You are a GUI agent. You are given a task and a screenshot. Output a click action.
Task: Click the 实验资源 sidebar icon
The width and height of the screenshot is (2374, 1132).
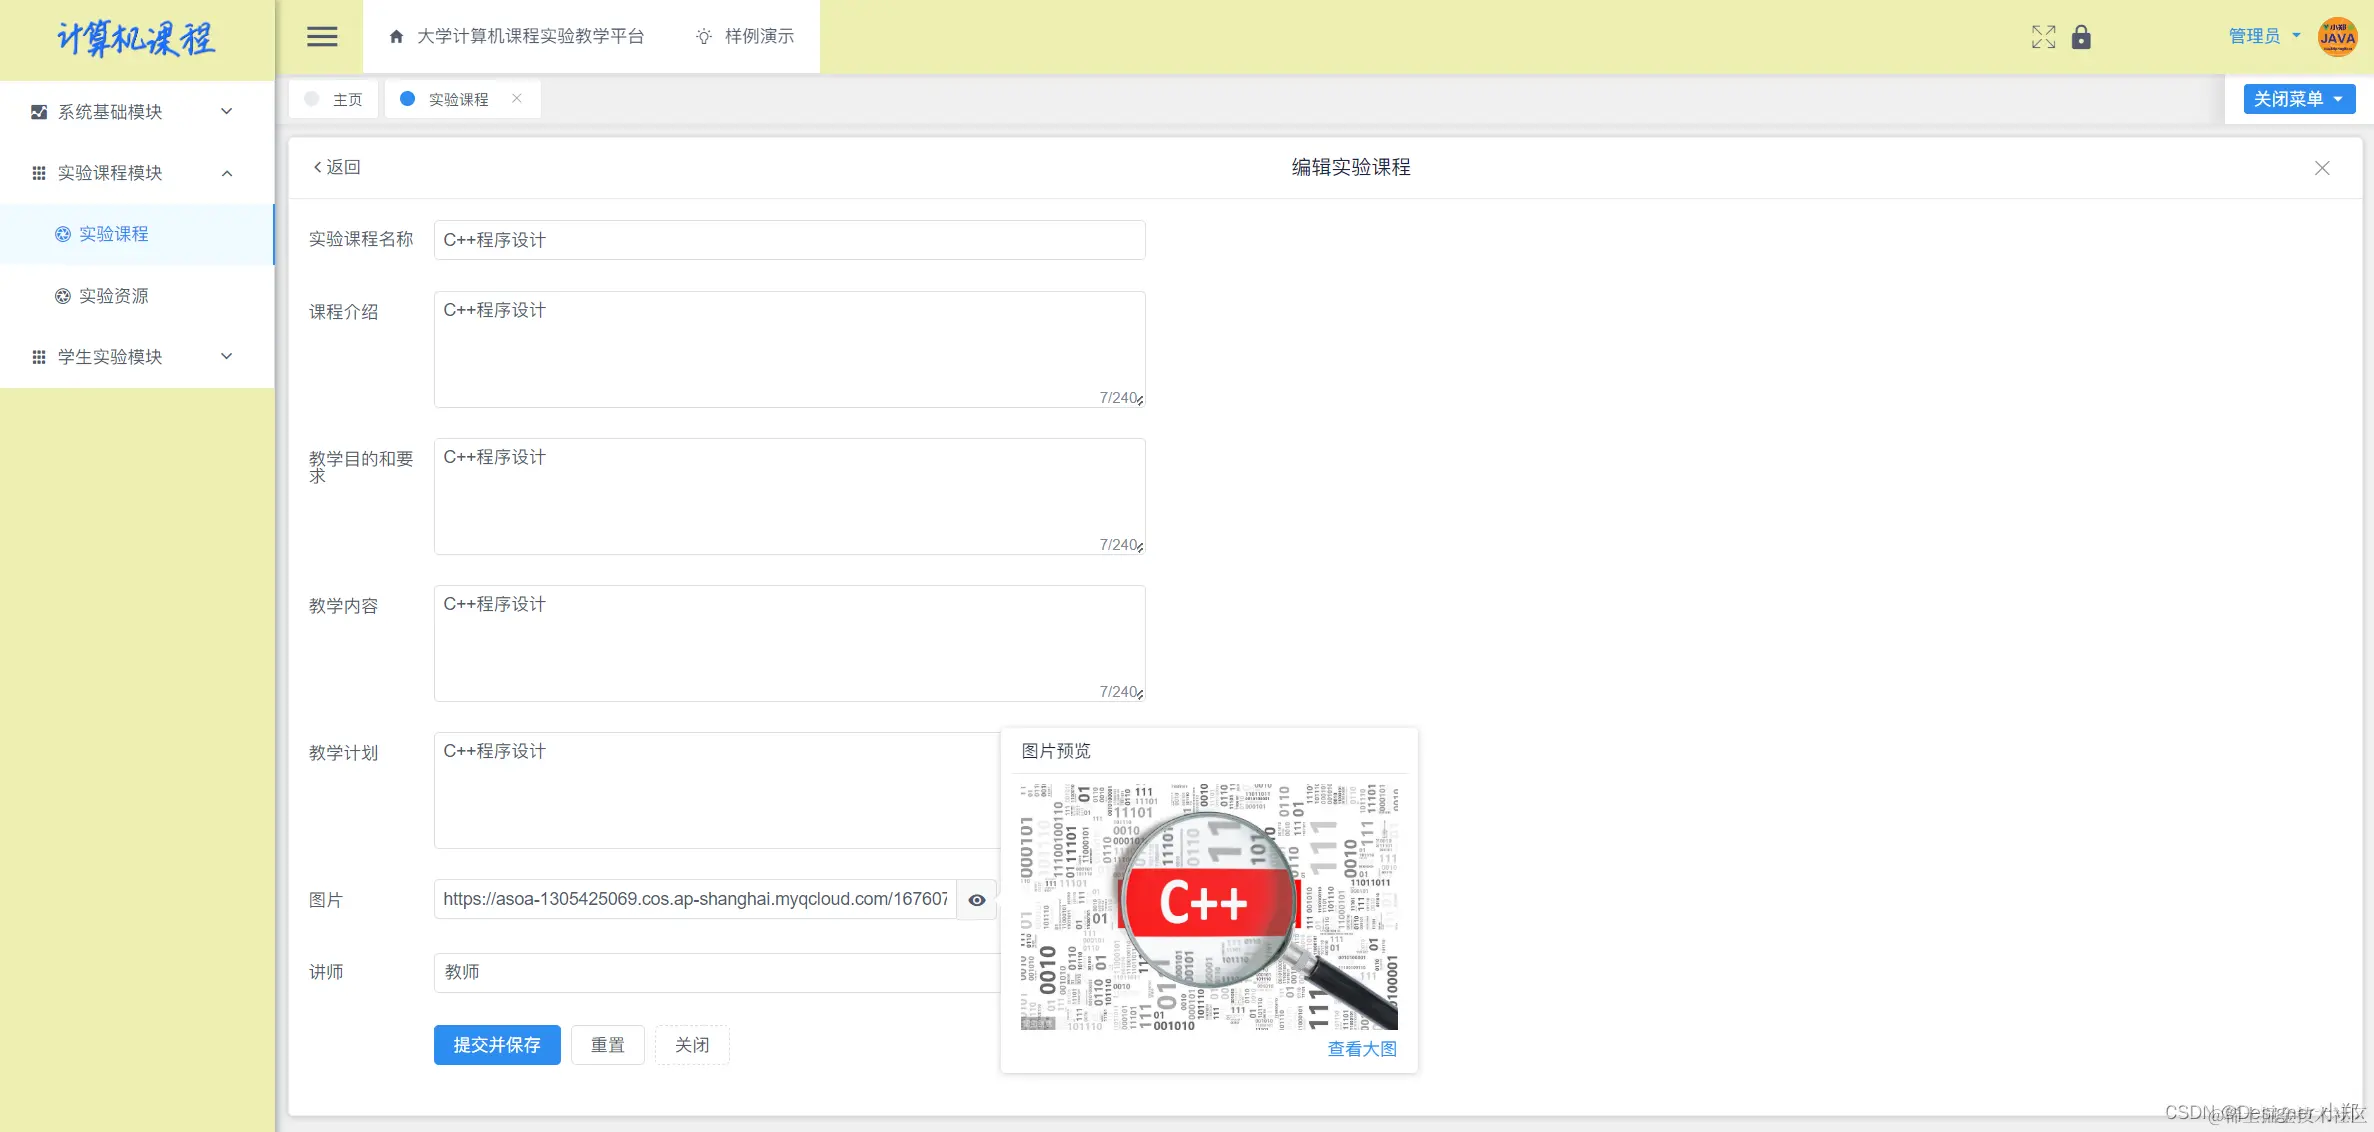pyautogui.click(x=63, y=296)
